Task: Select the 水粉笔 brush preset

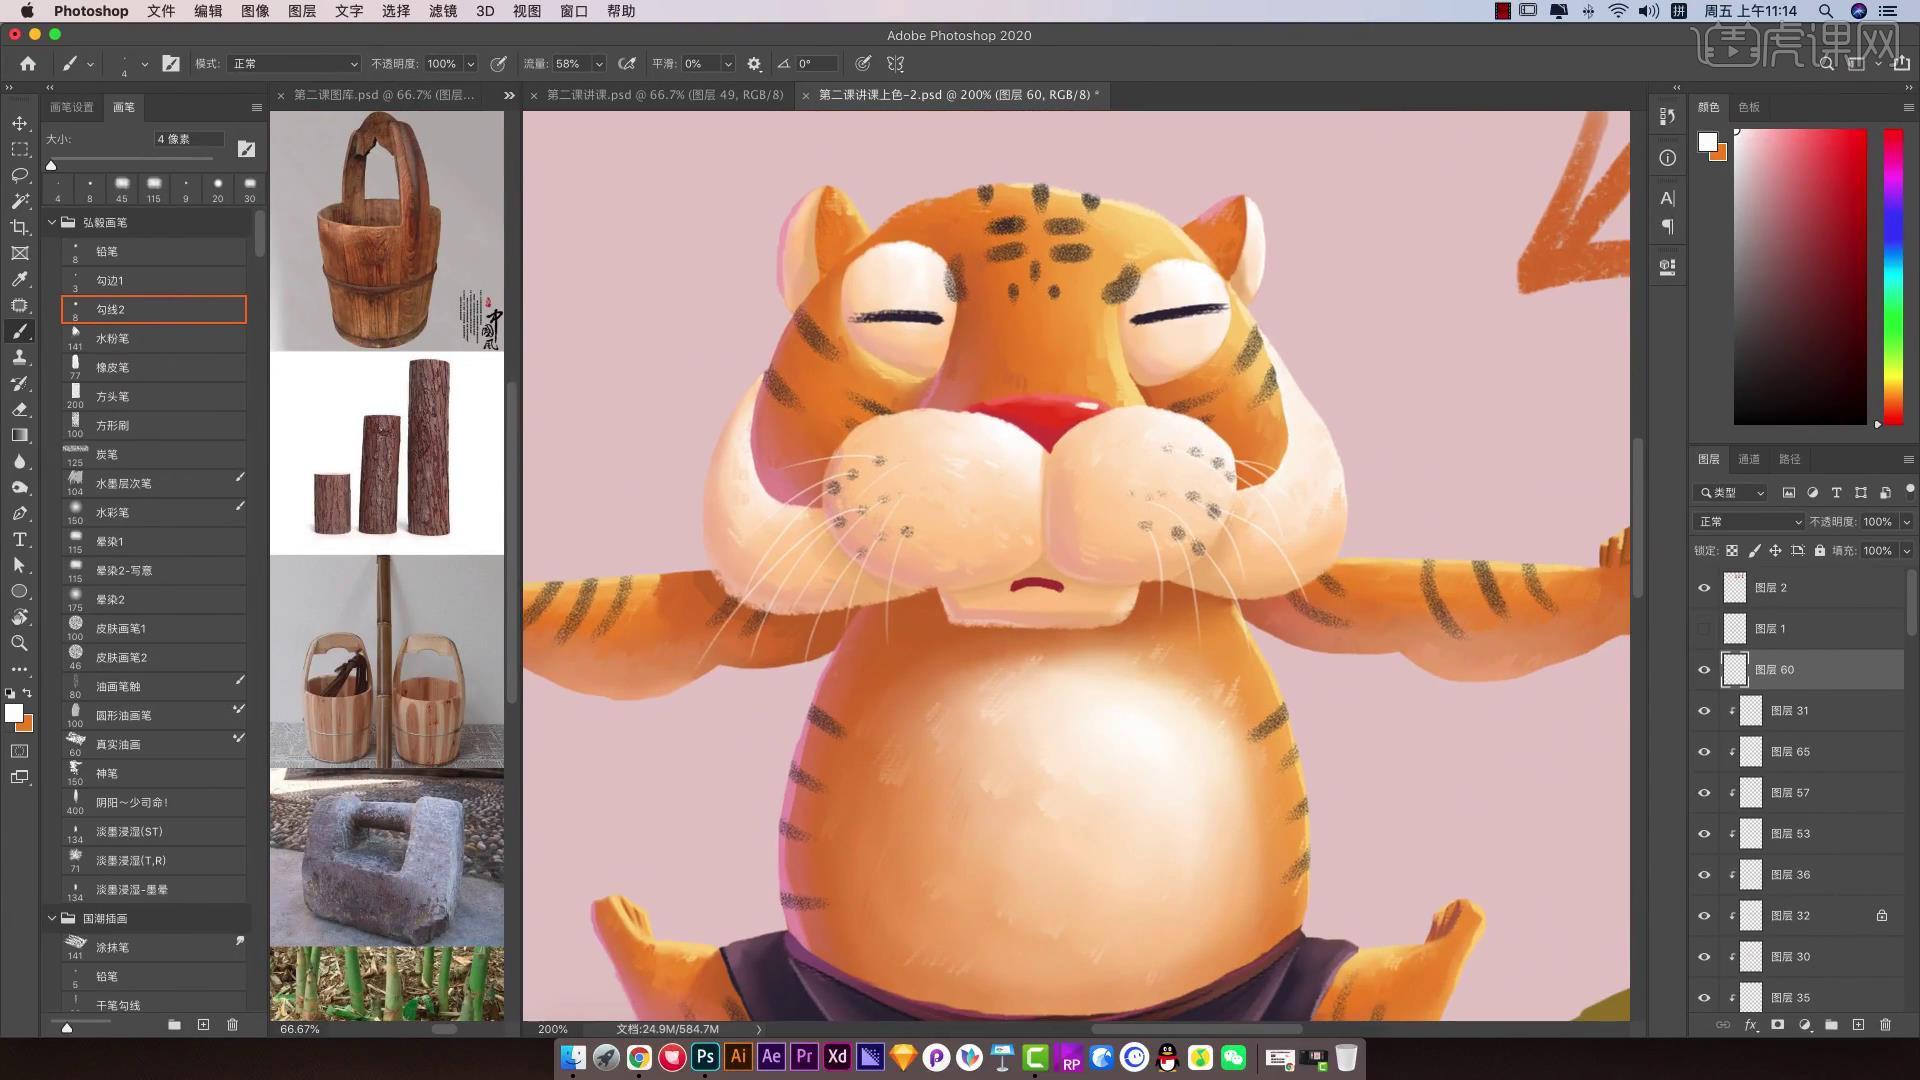Action: 154,339
